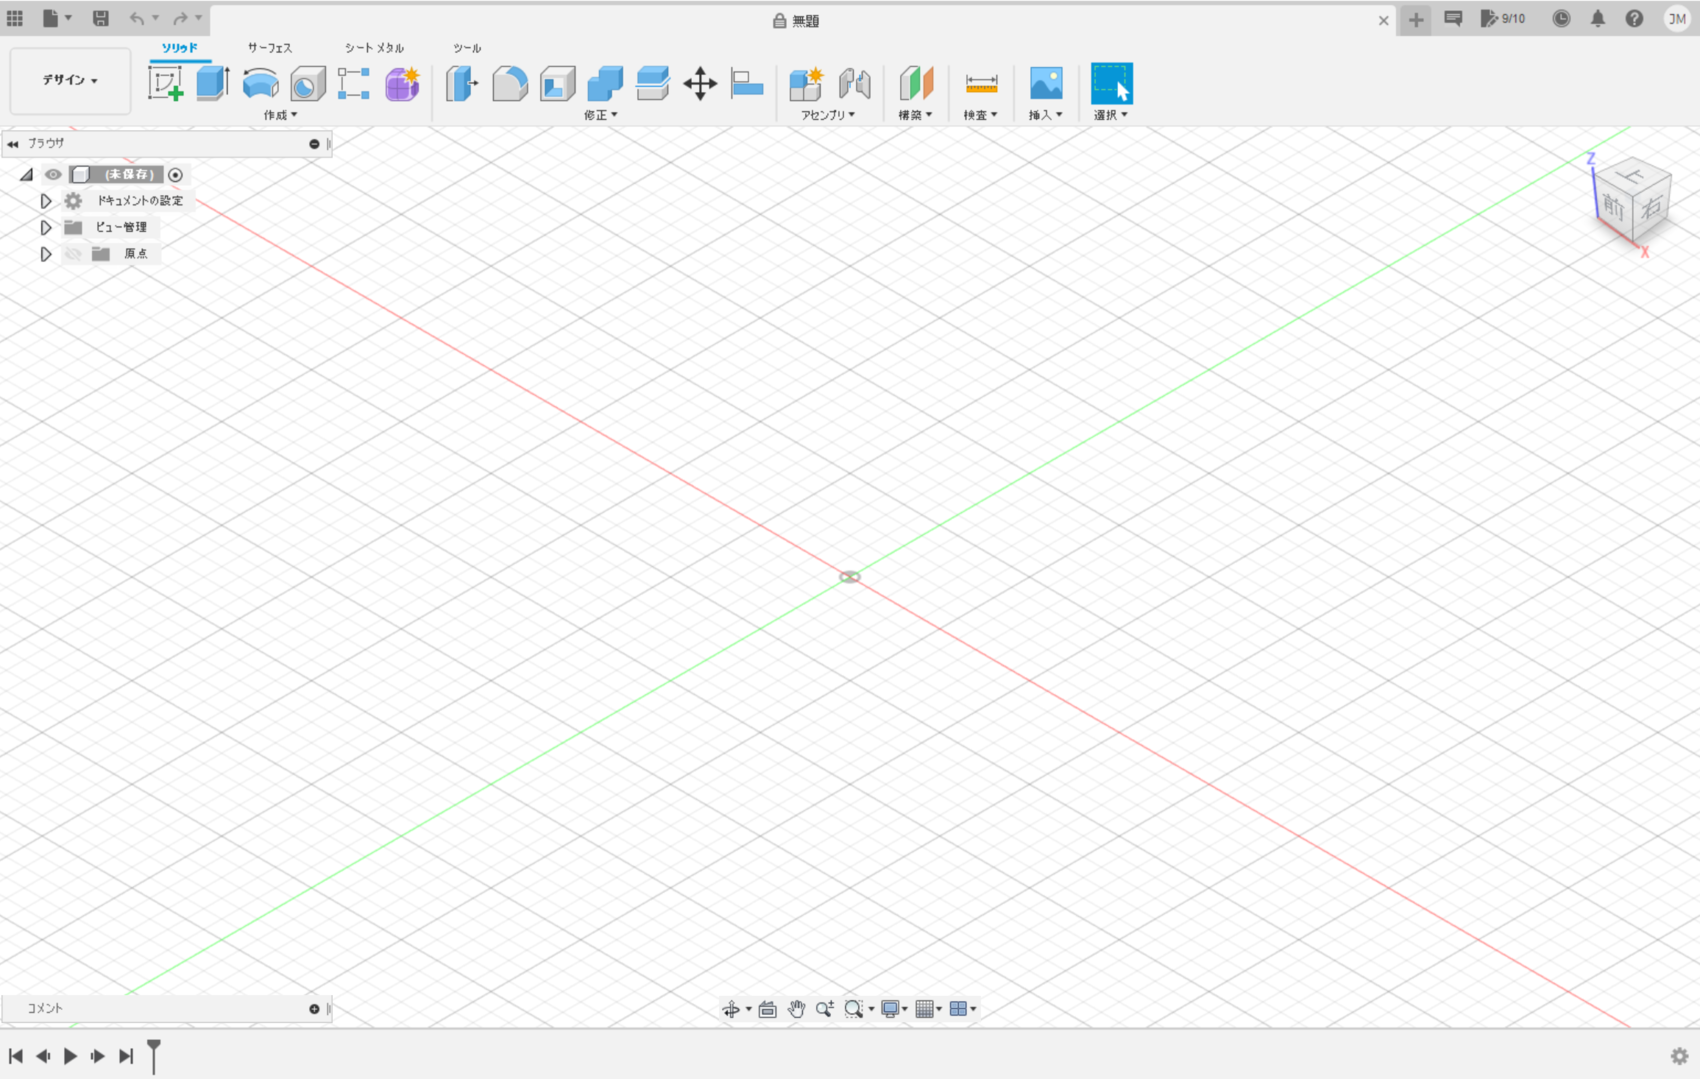Select the Move/Copy tool
1700x1079 pixels.
pos(700,83)
